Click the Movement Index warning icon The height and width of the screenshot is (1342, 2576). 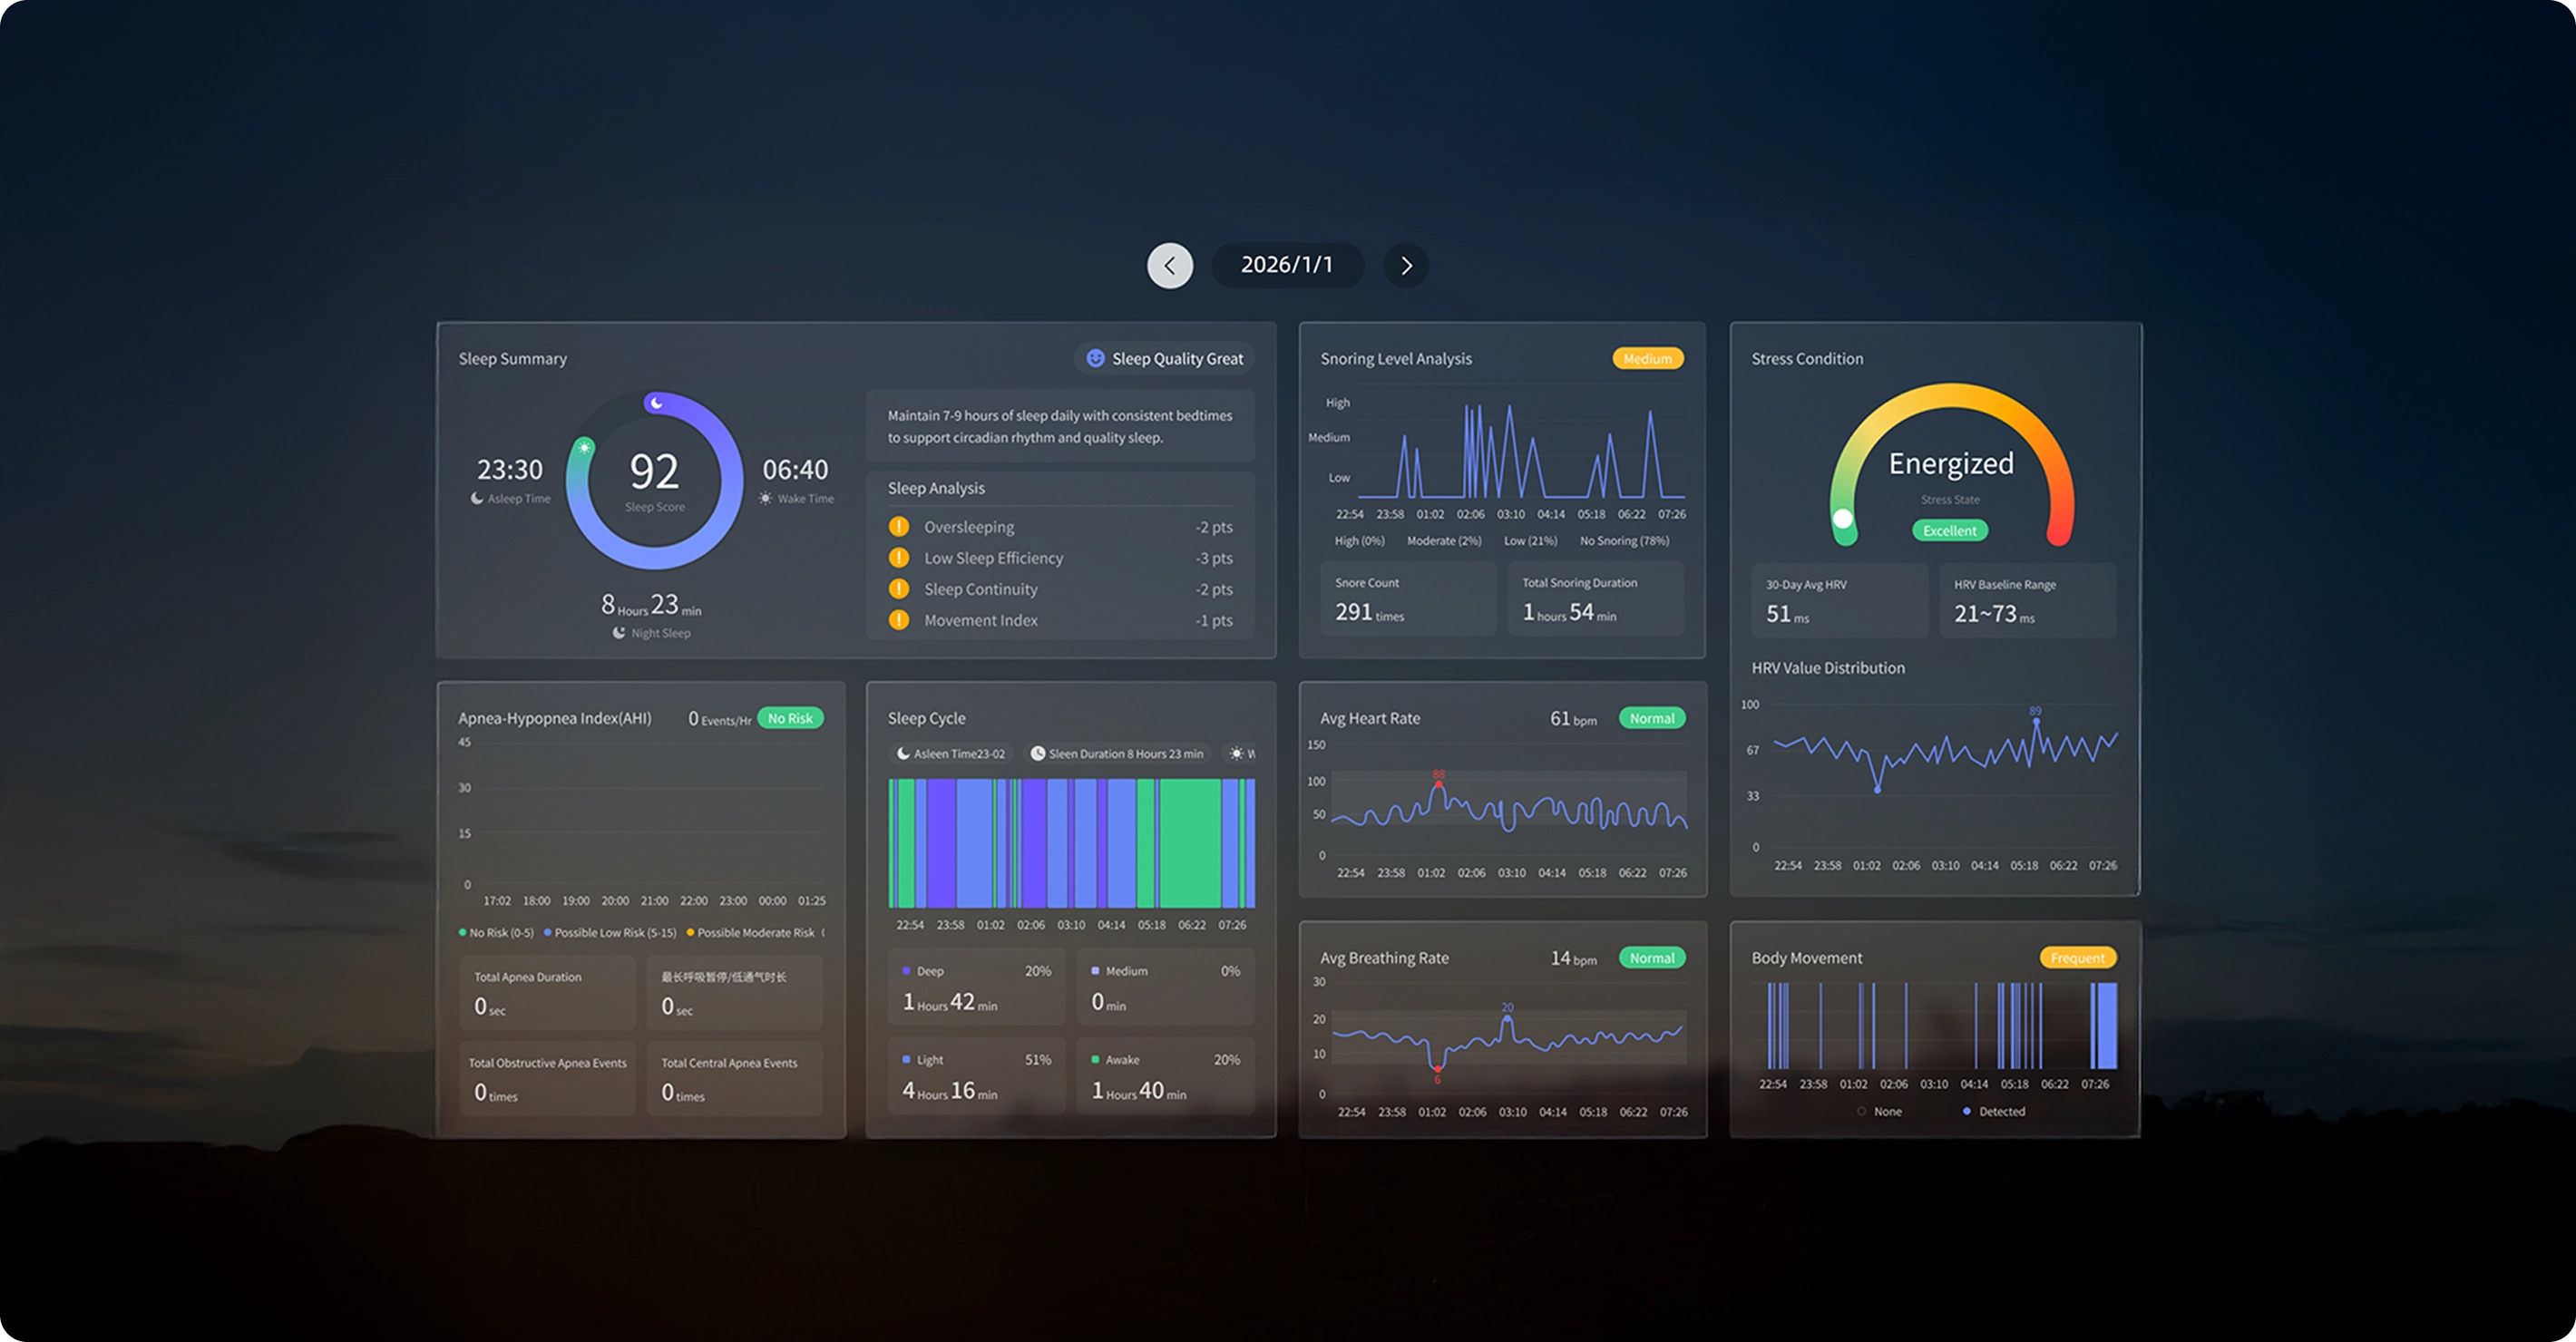[x=899, y=620]
